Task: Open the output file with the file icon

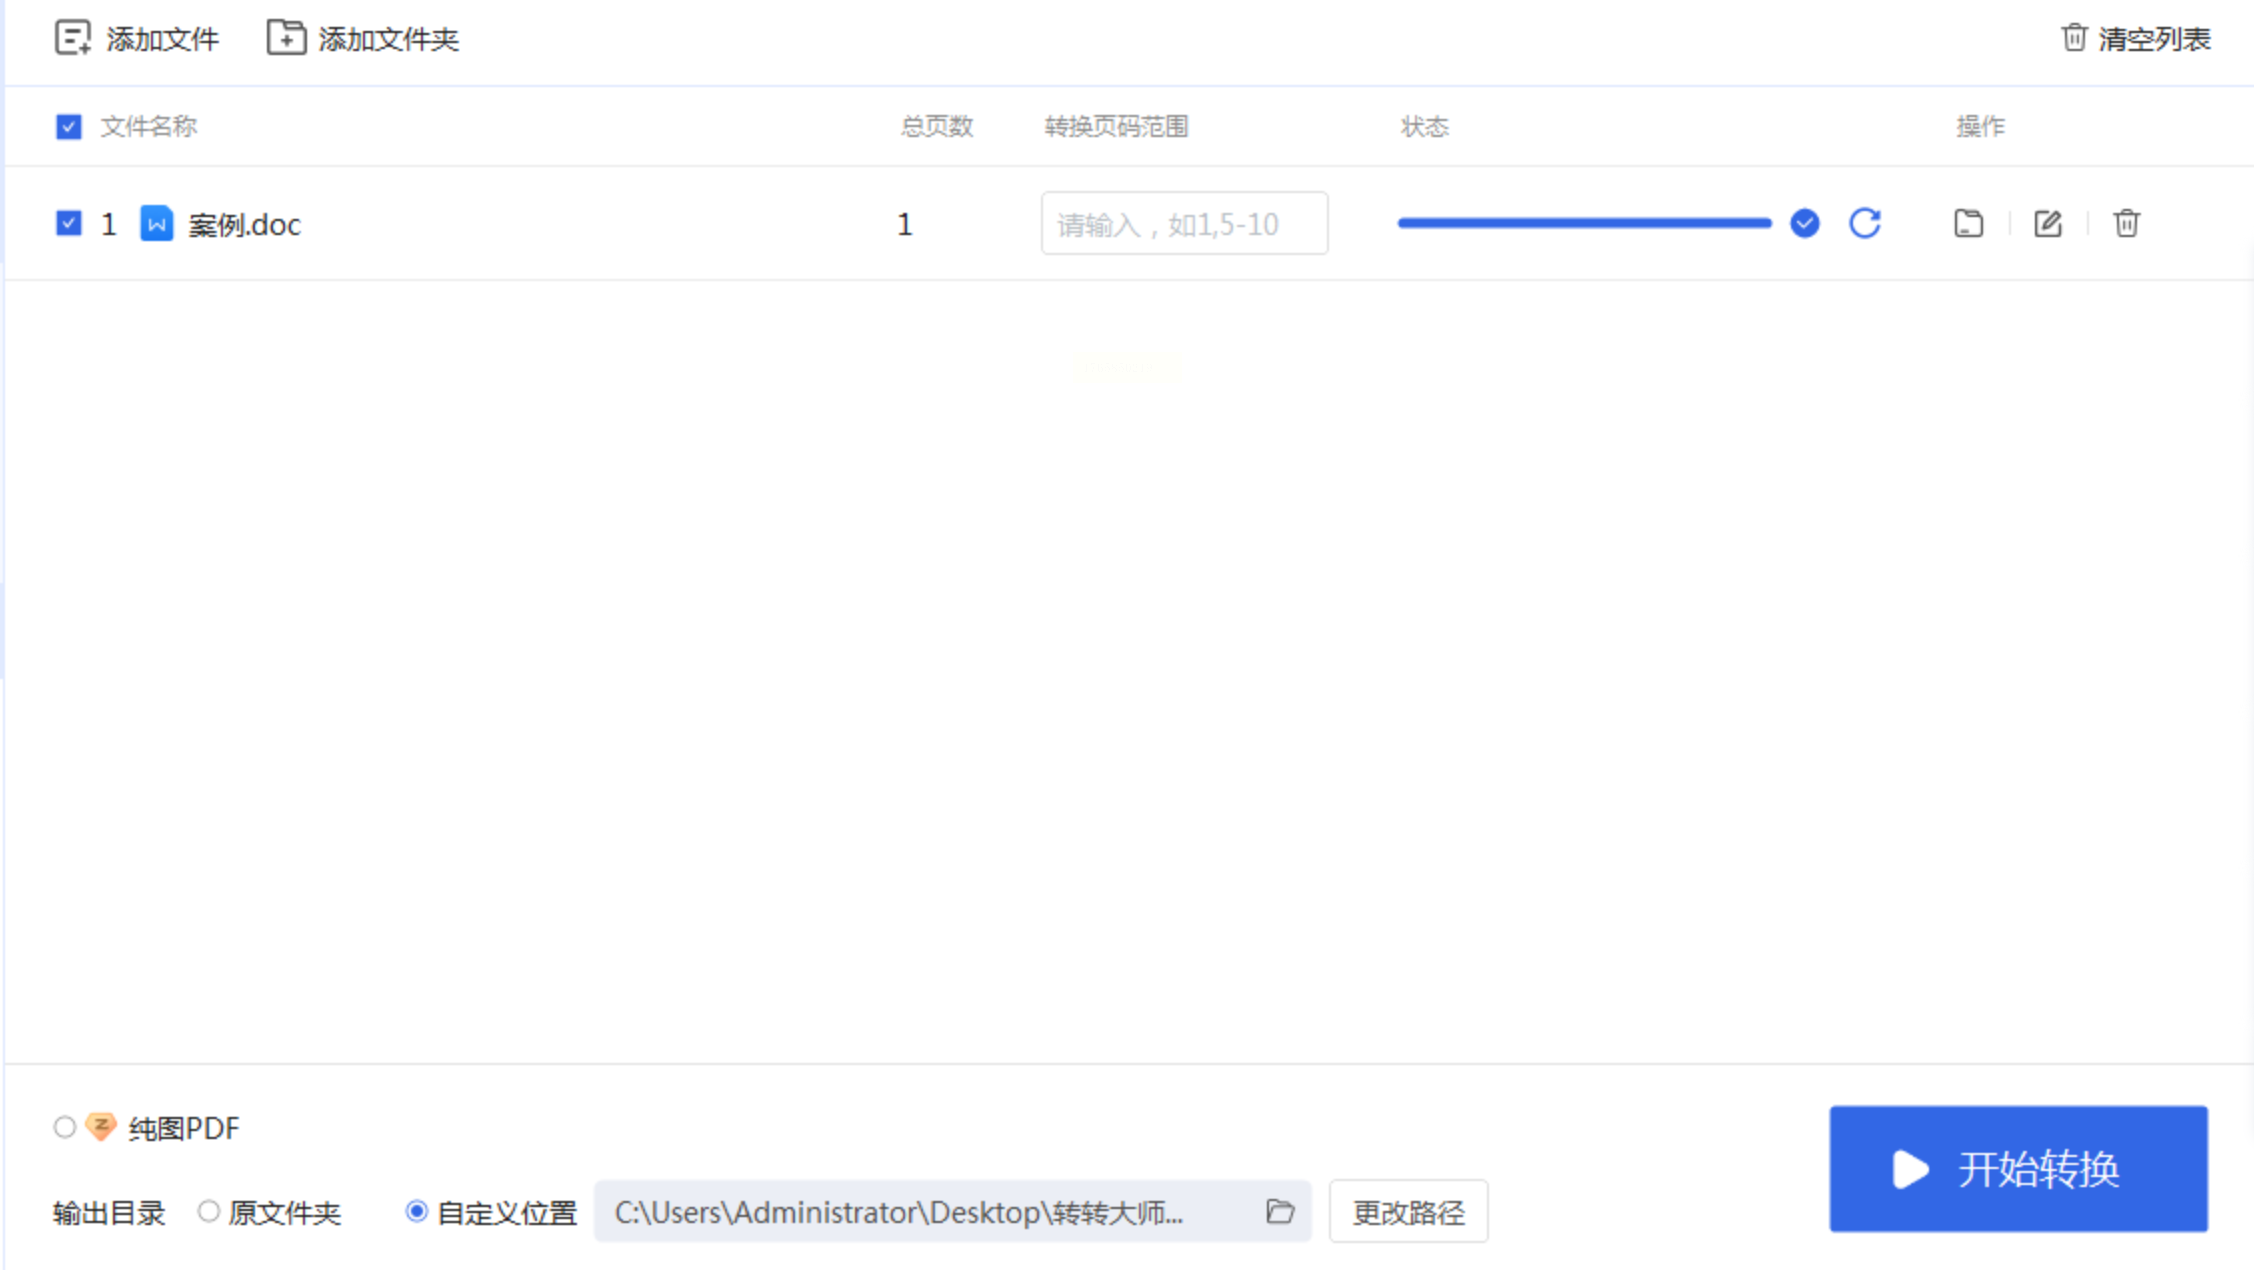Action: [1968, 223]
